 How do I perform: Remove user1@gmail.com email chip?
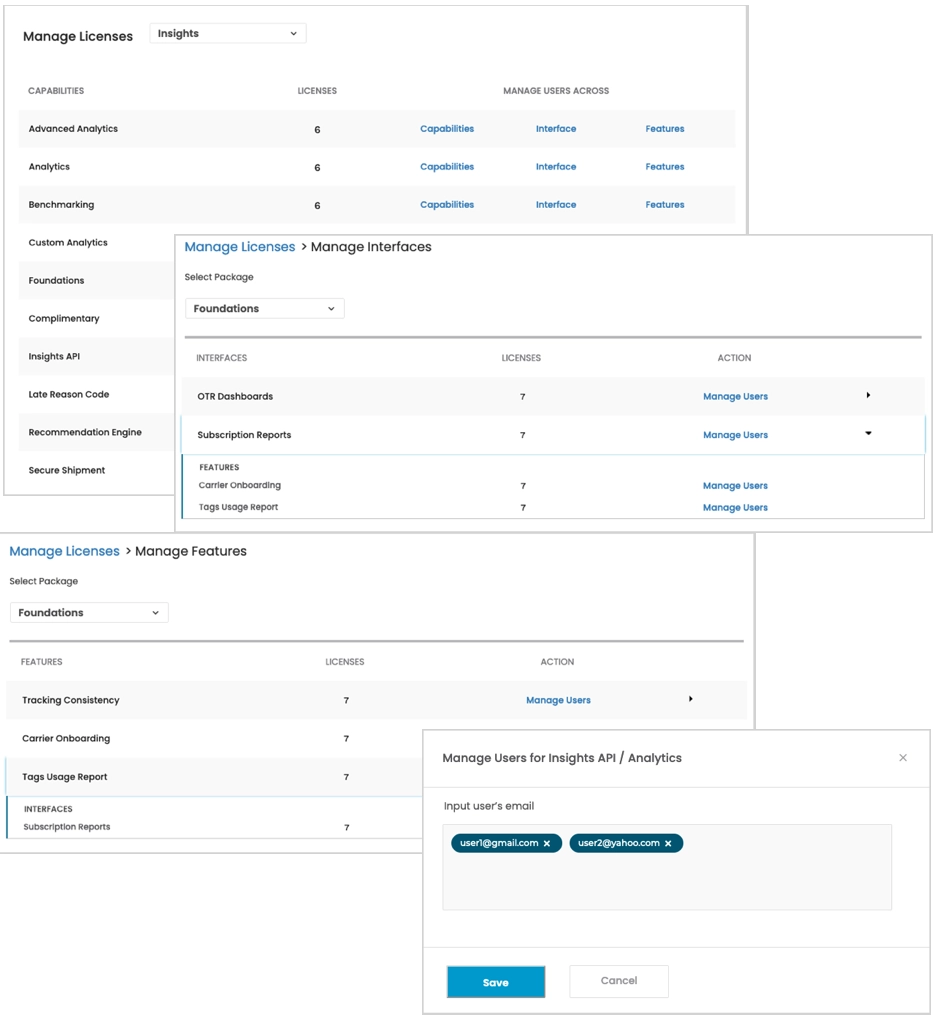pyautogui.click(x=547, y=844)
